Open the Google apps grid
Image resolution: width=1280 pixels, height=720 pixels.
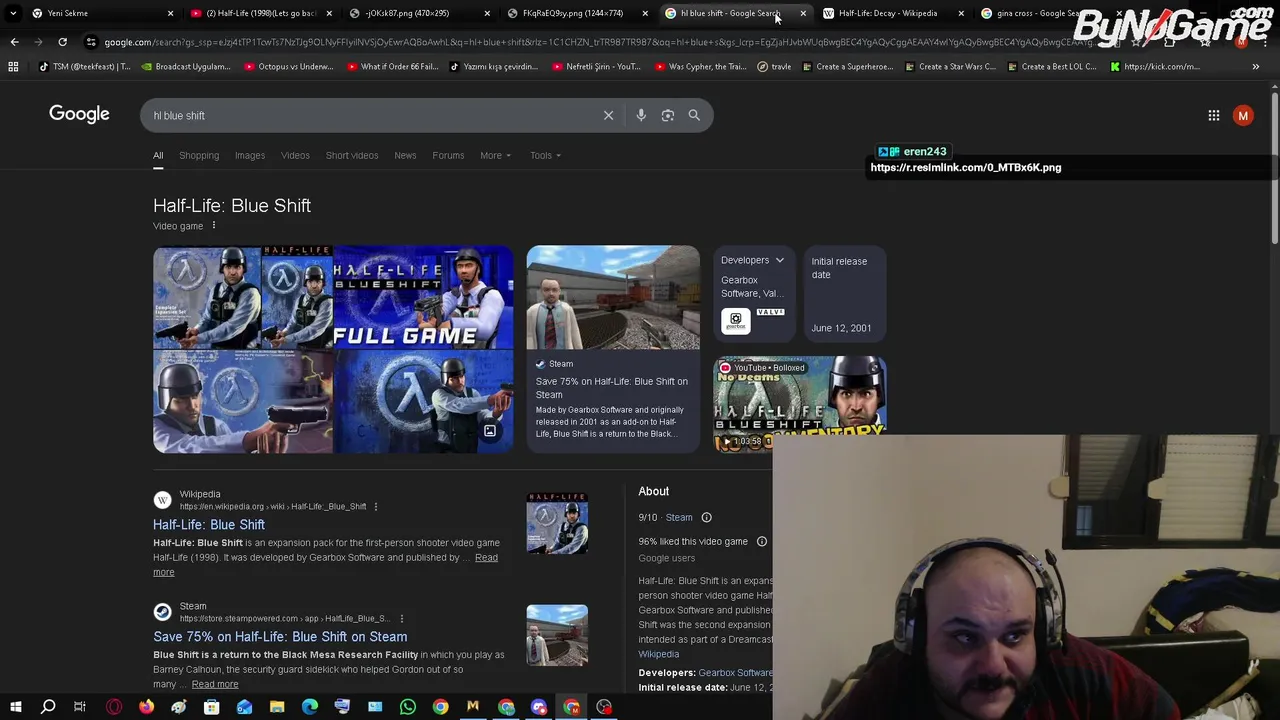point(1214,115)
